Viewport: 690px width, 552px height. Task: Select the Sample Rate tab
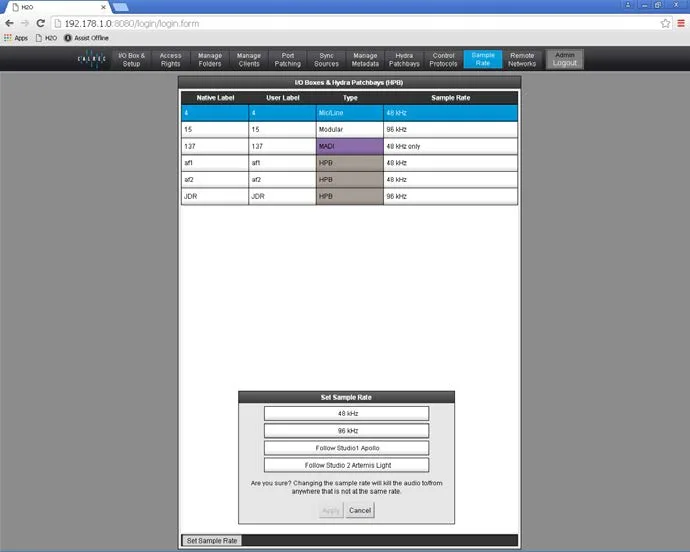(x=483, y=59)
